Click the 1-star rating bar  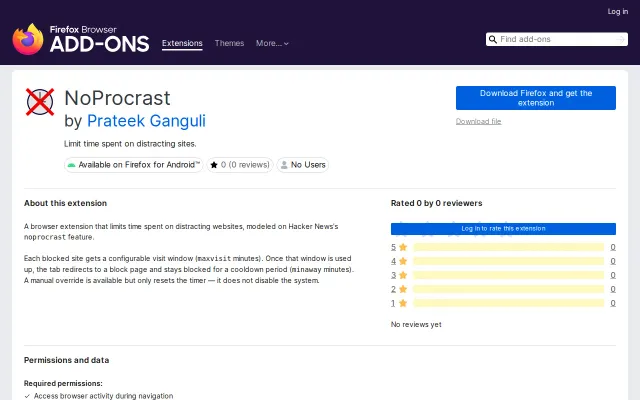pyautogui.click(x=508, y=303)
